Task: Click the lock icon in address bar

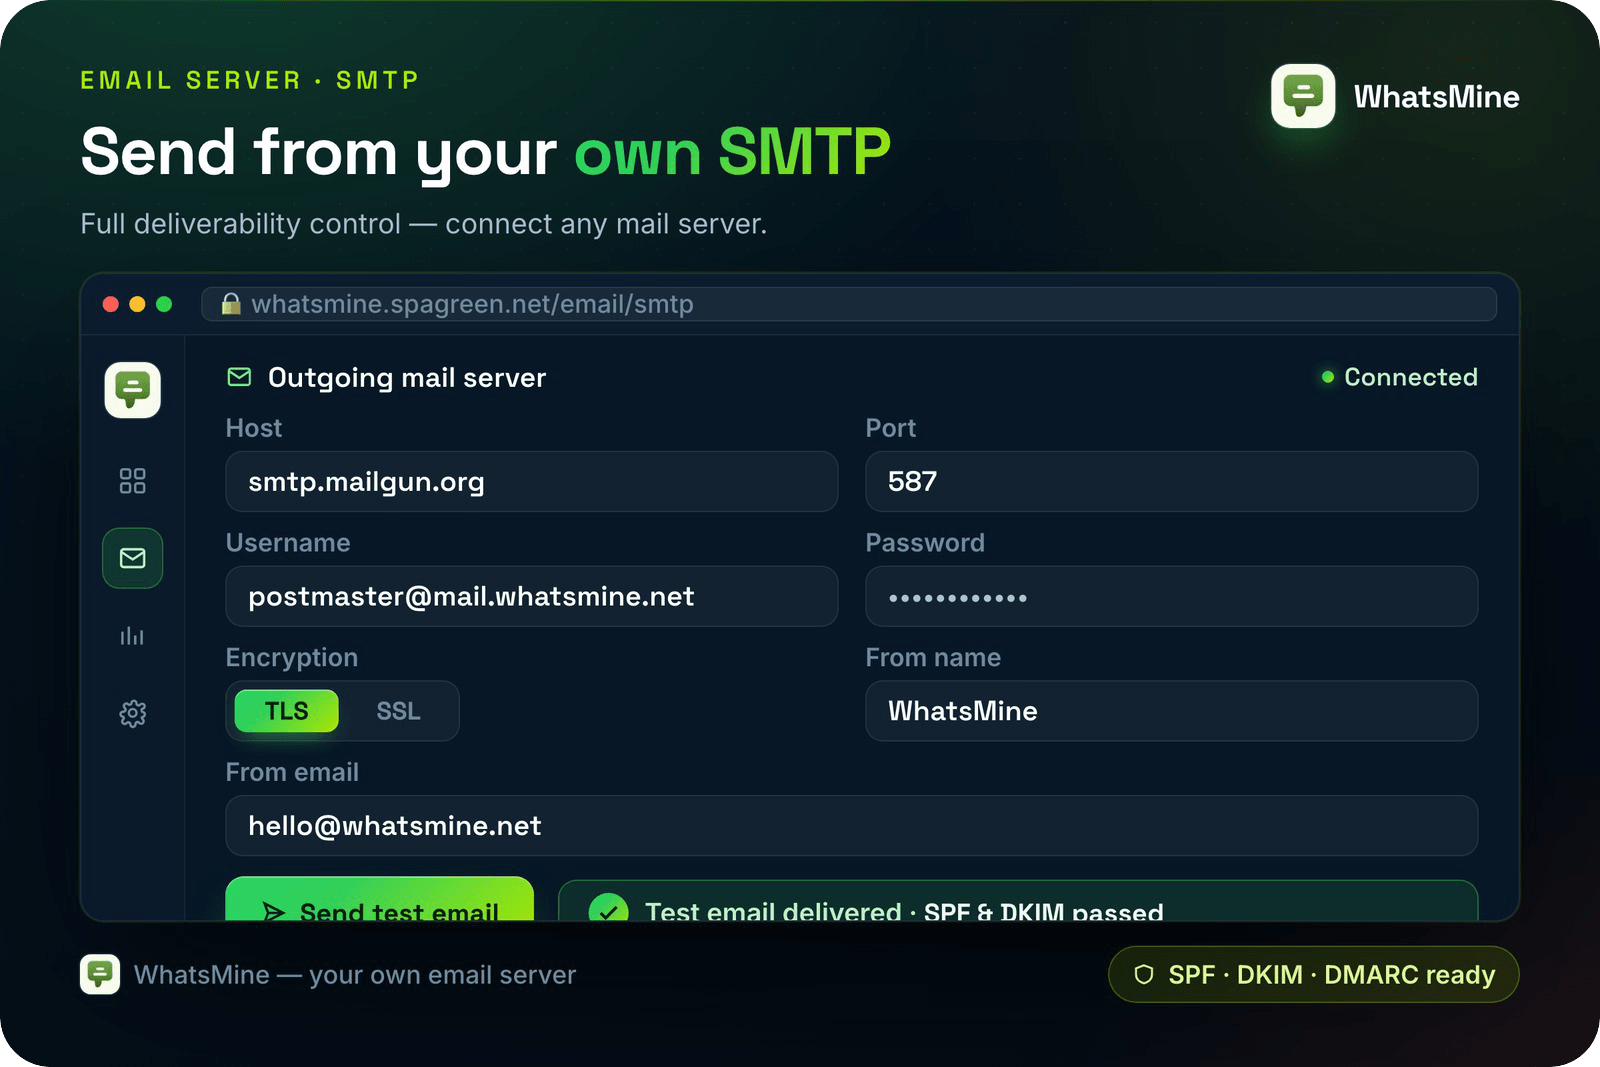Action: pos(231,304)
